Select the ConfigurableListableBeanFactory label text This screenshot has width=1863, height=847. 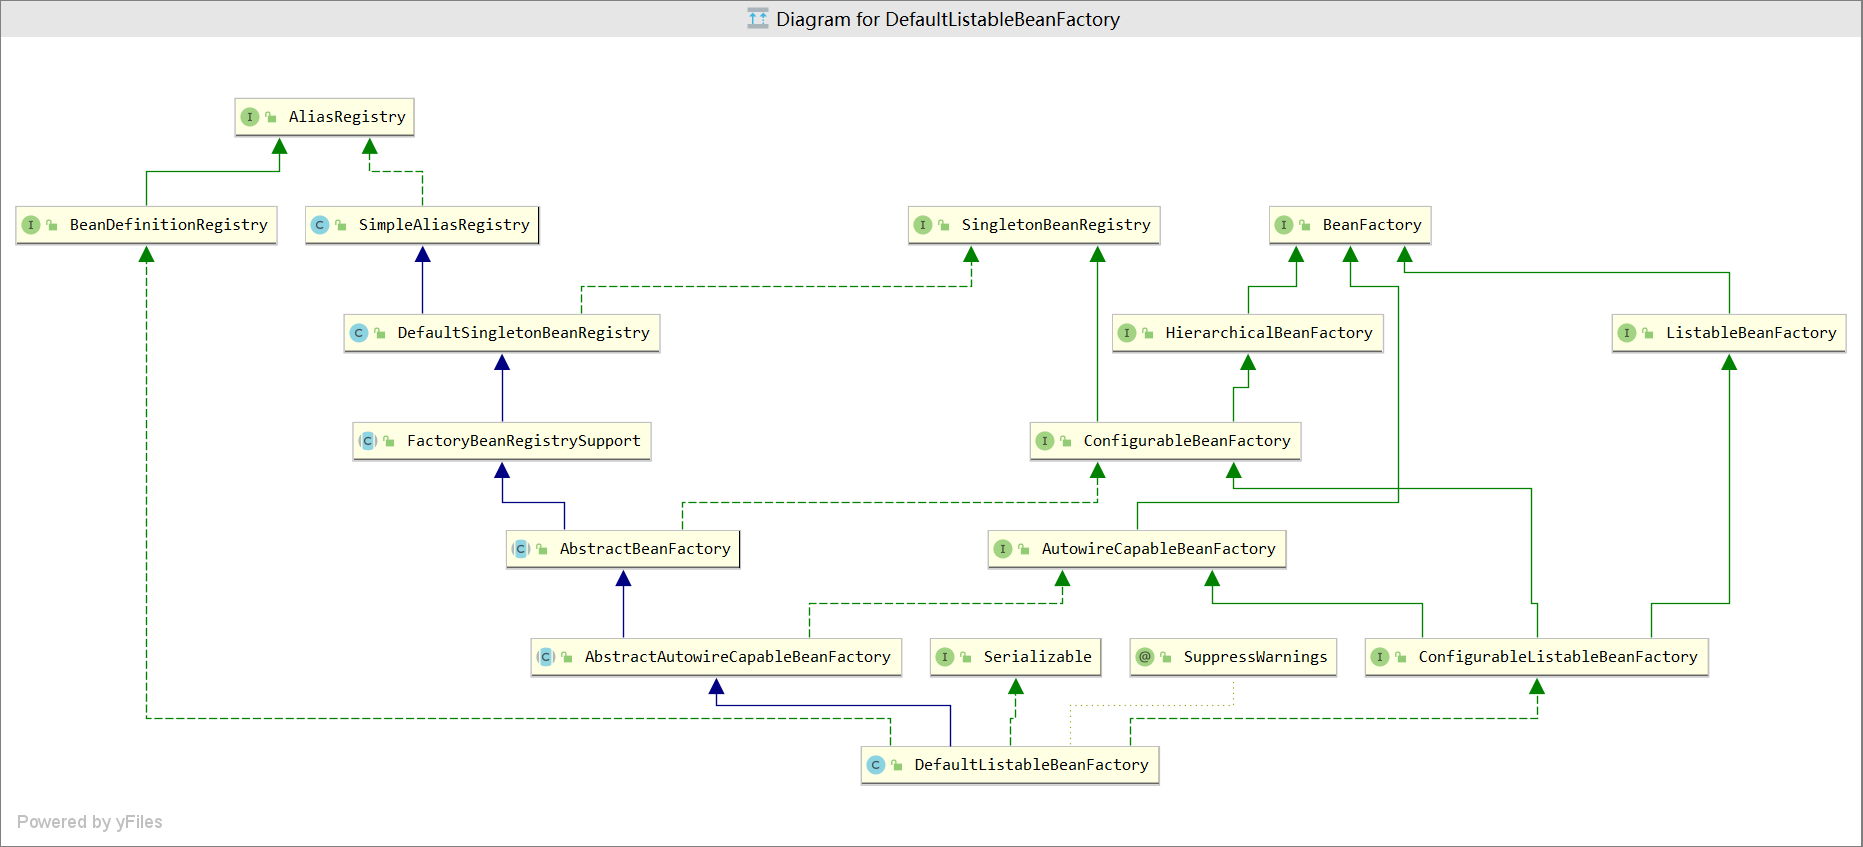pos(1558,657)
